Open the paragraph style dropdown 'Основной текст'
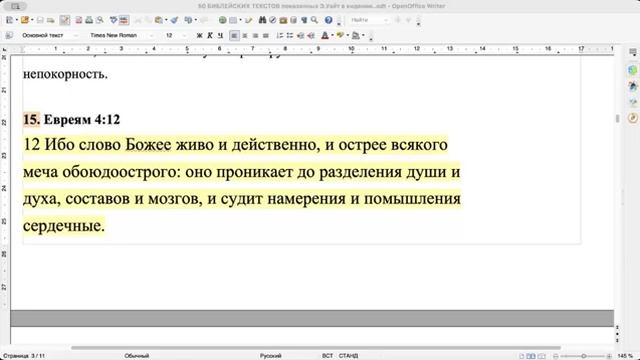Screen dimensions: 640x360 pyautogui.click(x=76, y=36)
